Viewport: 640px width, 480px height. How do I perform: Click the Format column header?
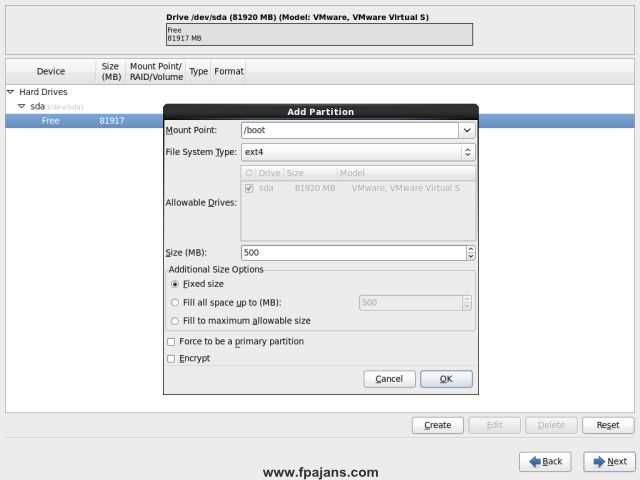[229, 71]
